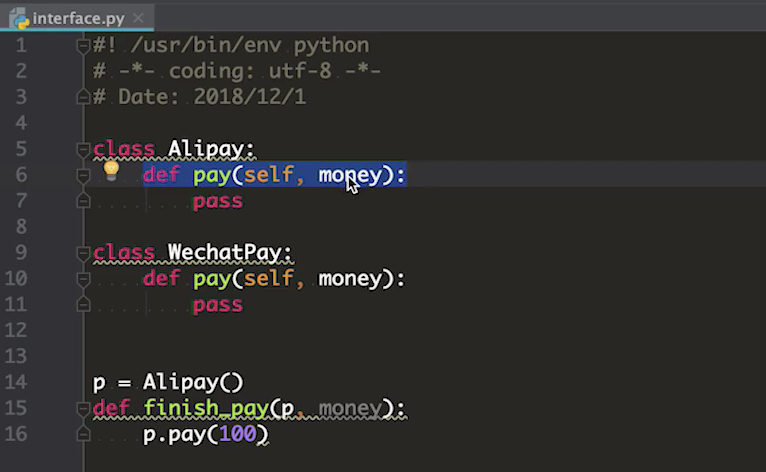The width and height of the screenshot is (766, 472).
Task: Click line number 14 in the gutter
Action: click(16, 382)
